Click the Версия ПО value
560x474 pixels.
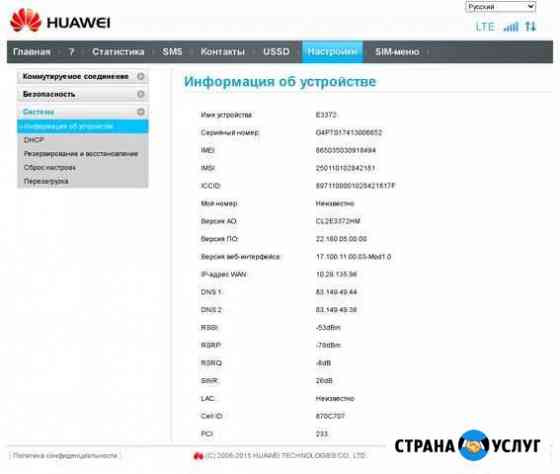[341, 239]
